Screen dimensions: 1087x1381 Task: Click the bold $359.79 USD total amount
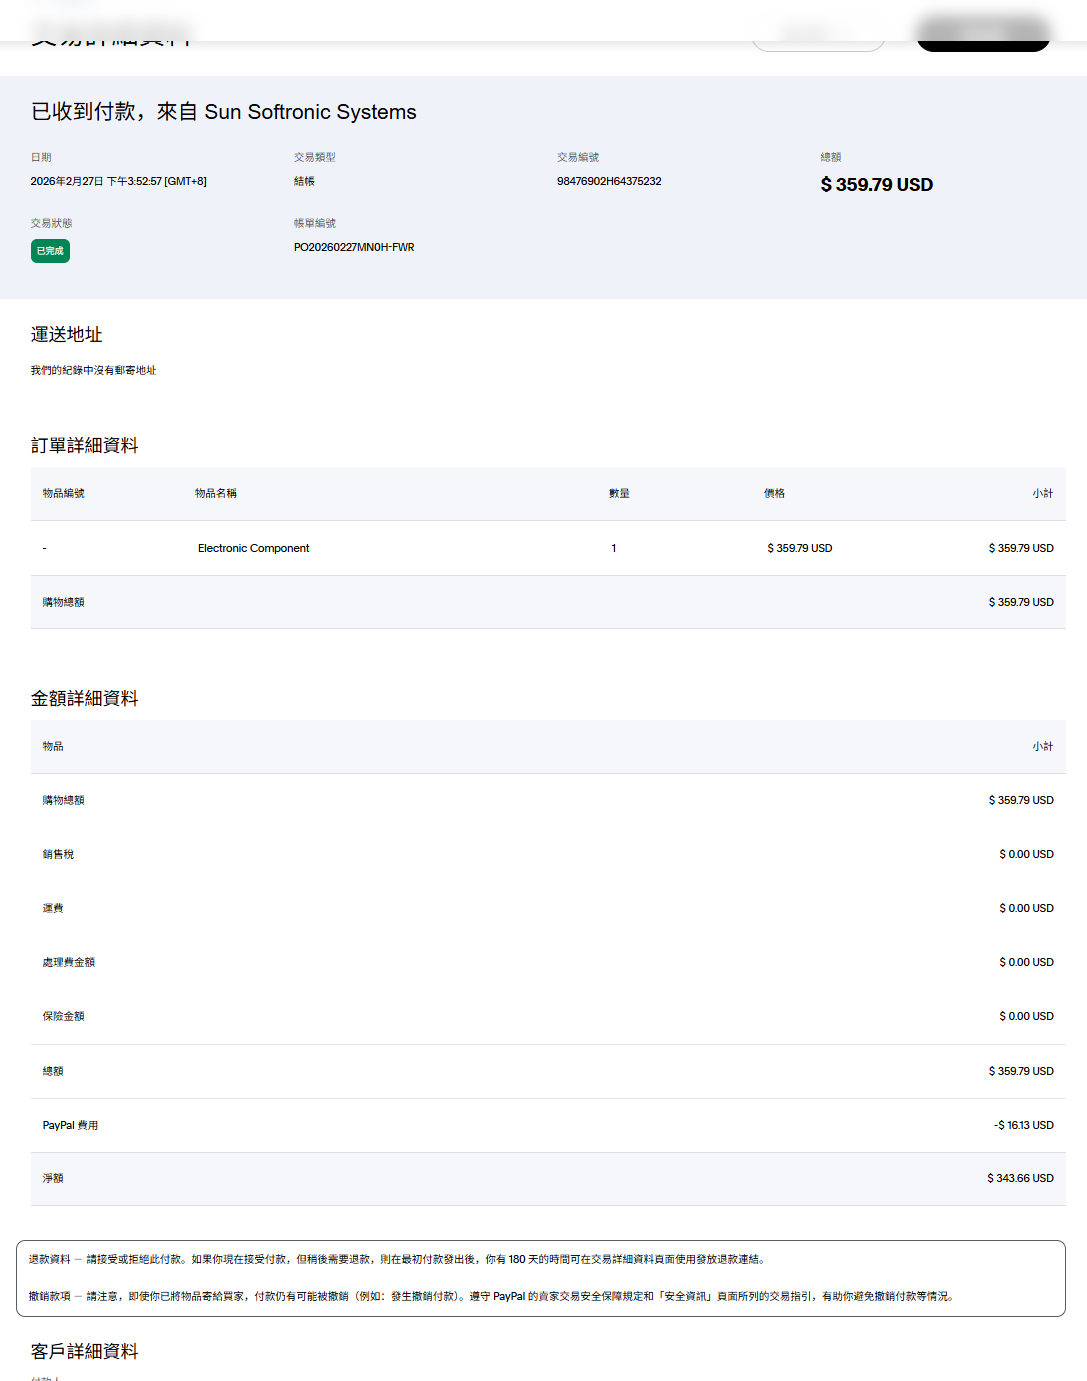coord(876,185)
